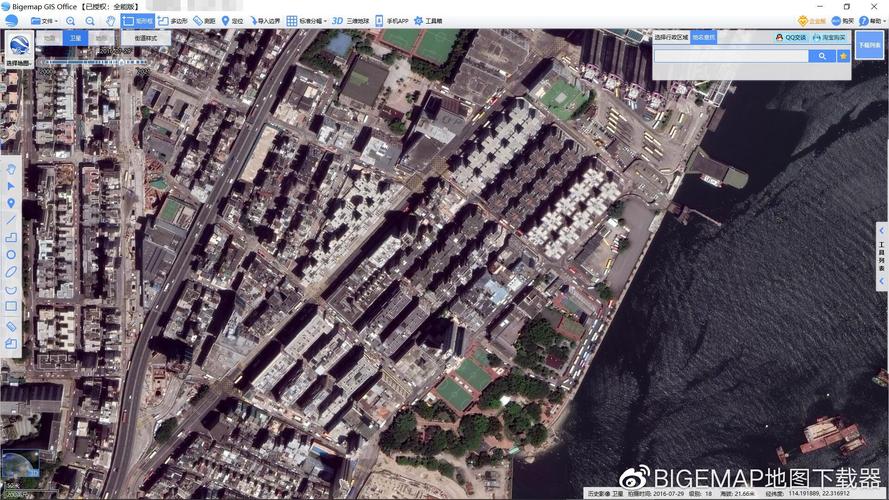Open the 工具箱 toolbox

428,21
